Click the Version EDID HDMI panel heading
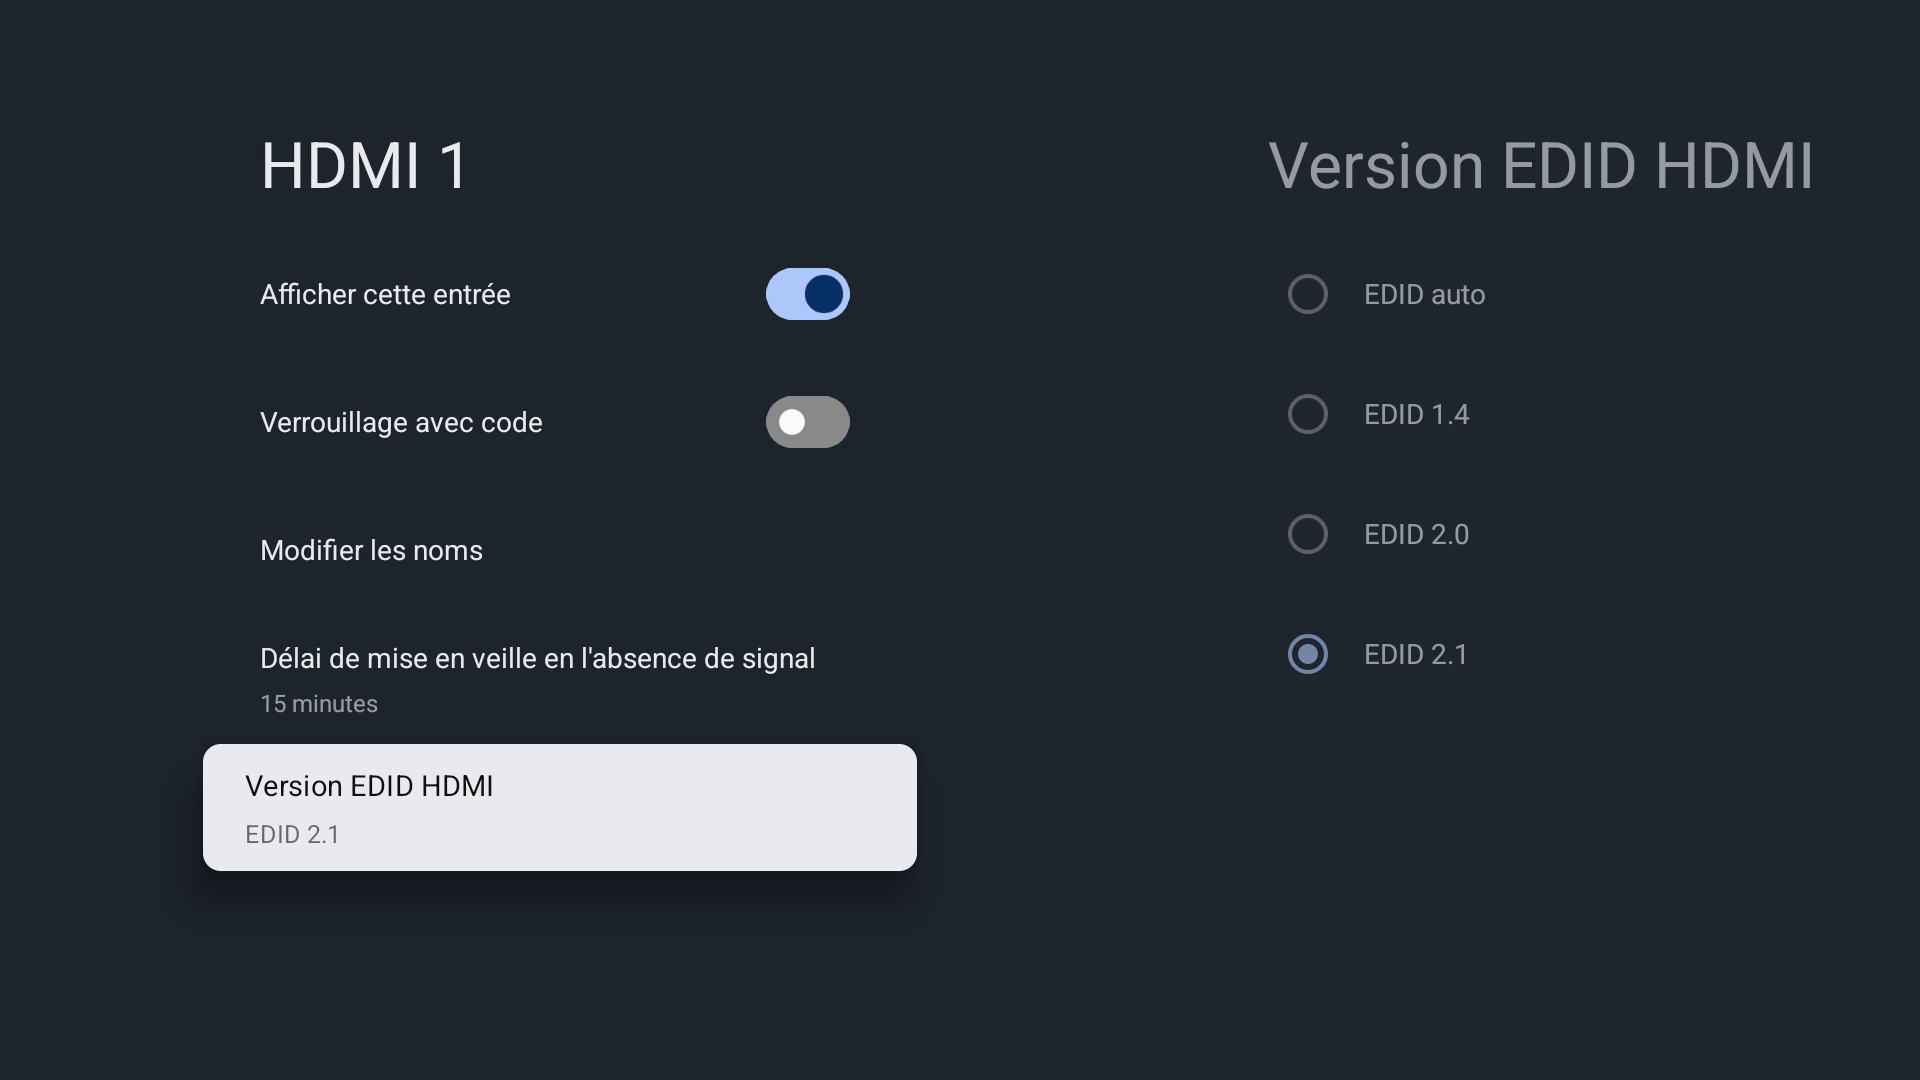 [x=1540, y=166]
